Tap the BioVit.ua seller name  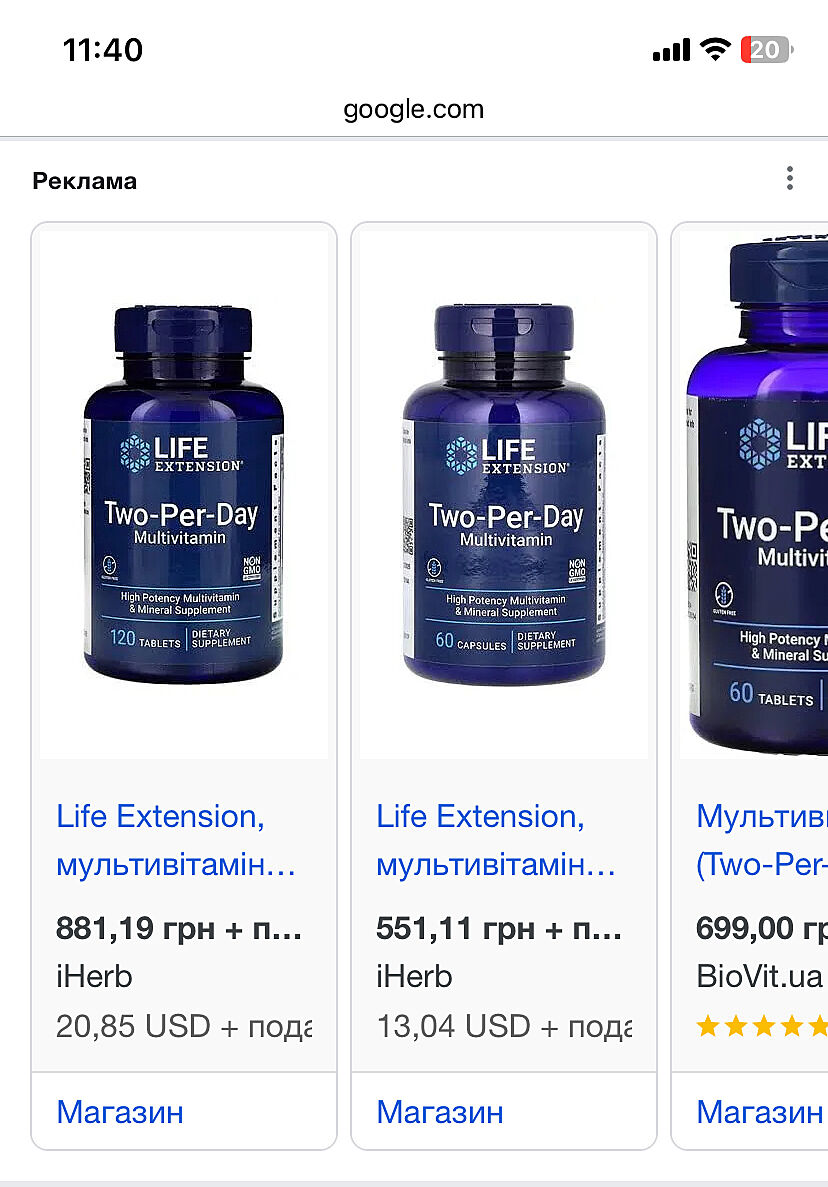759,977
